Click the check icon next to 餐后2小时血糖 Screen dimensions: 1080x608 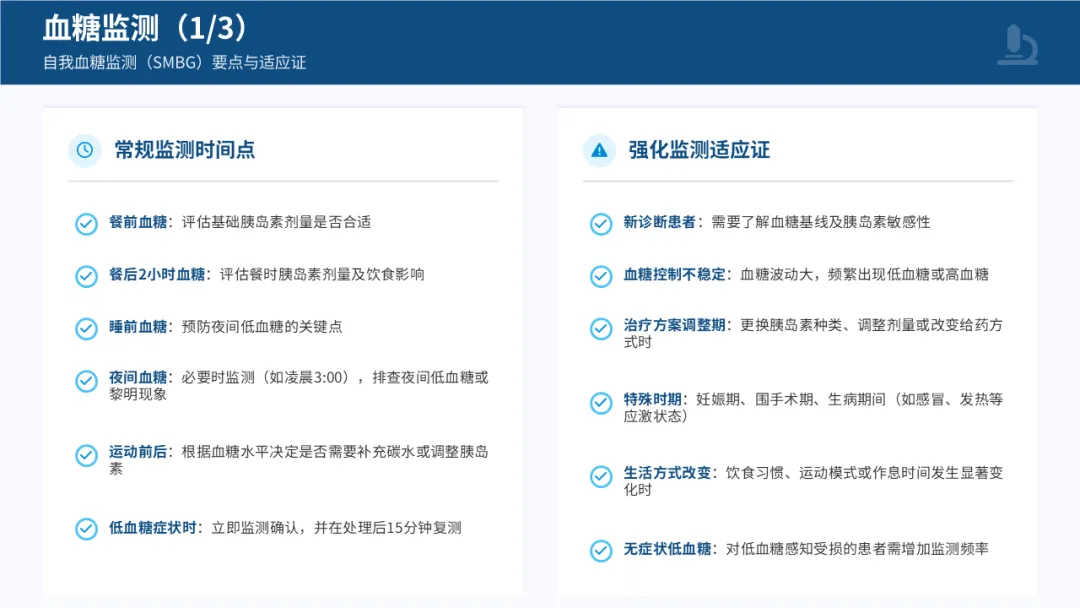[86, 276]
